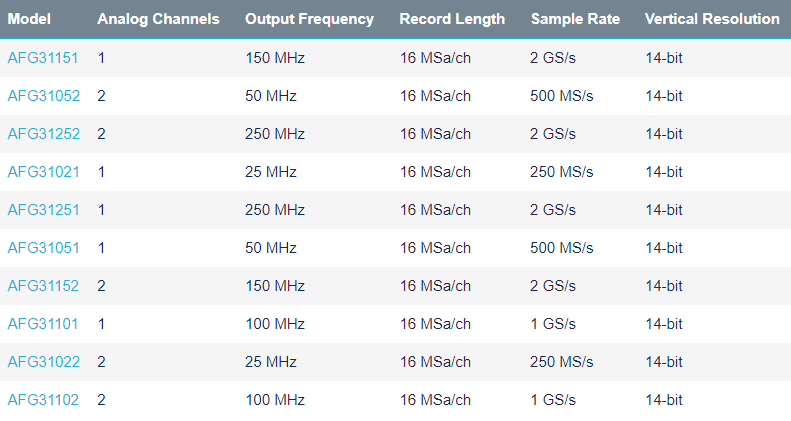
Task: Open the AFG31102 model link
Action: [43, 400]
